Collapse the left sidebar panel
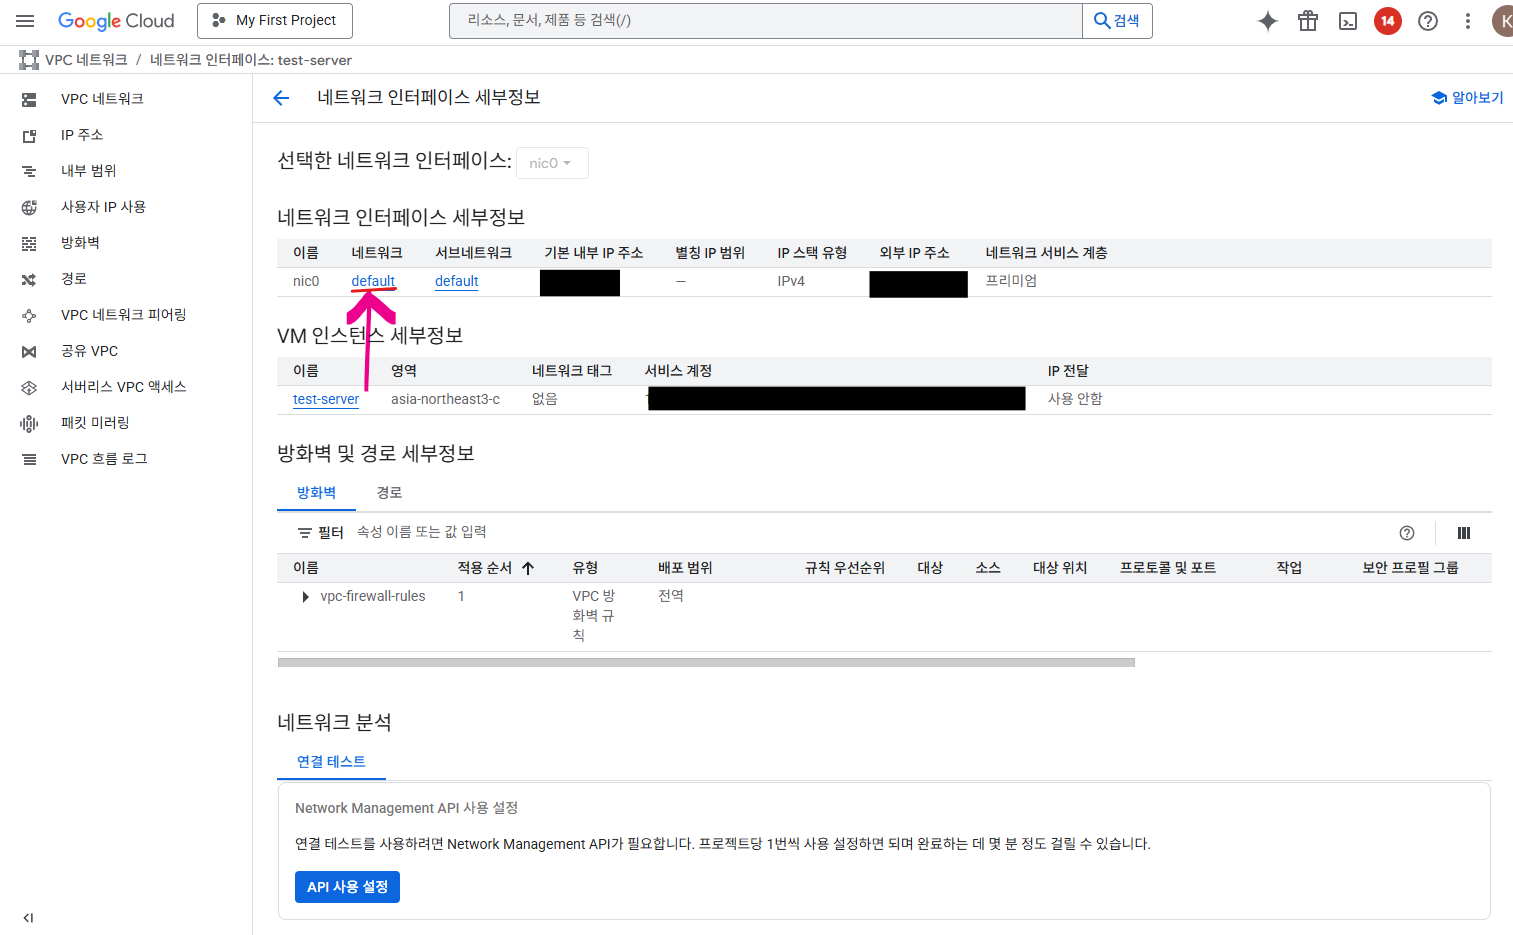 tap(28, 917)
